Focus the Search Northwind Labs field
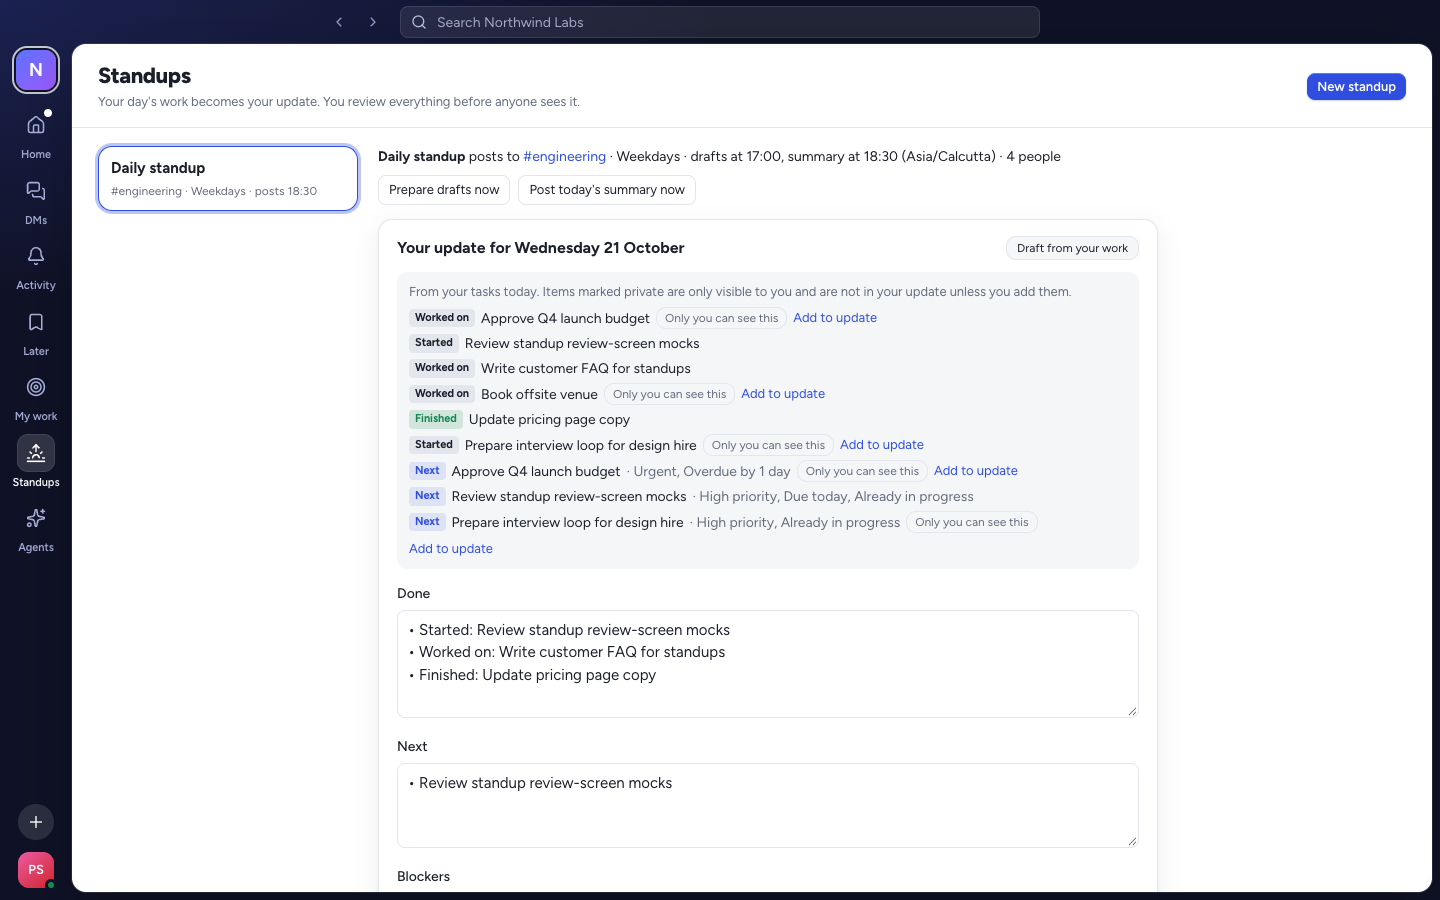The width and height of the screenshot is (1440, 900). tap(720, 22)
